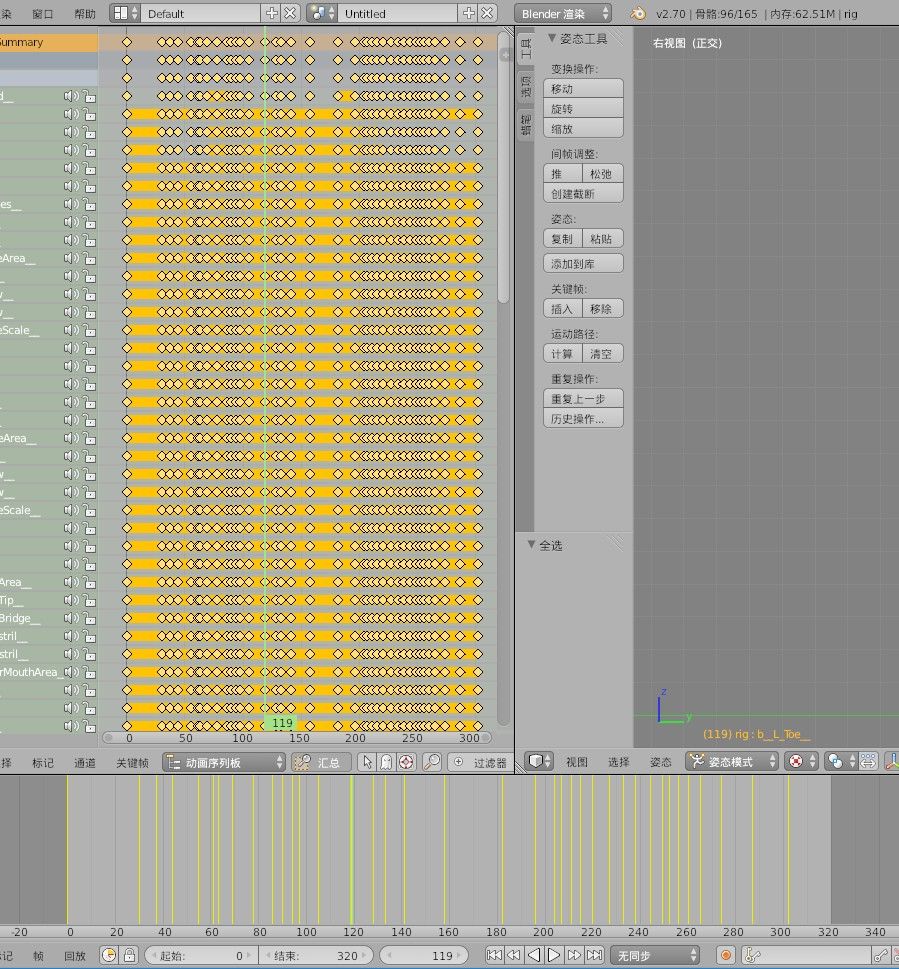Click the green frame 119 indicator in dope sheet

(x=282, y=722)
